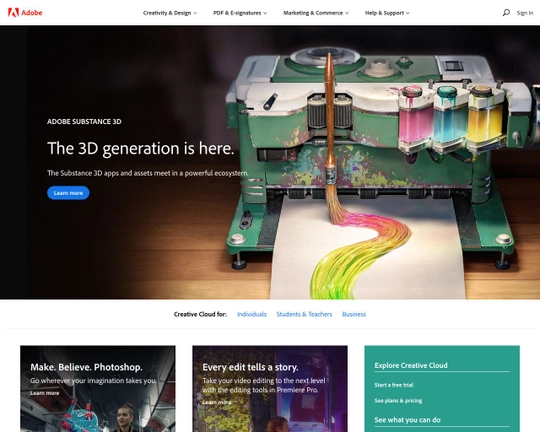Select the Individuals Creative Cloud link
The height and width of the screenshot is (432, 540).
pos(252,314)
